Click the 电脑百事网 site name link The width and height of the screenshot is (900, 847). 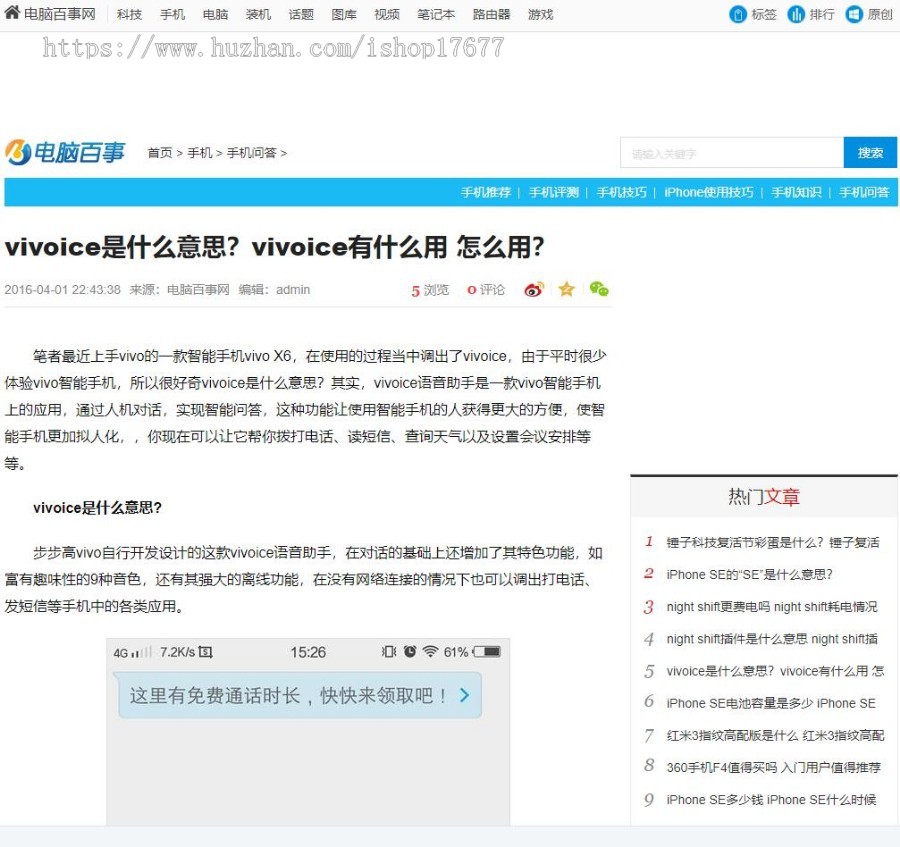(60, 14)
